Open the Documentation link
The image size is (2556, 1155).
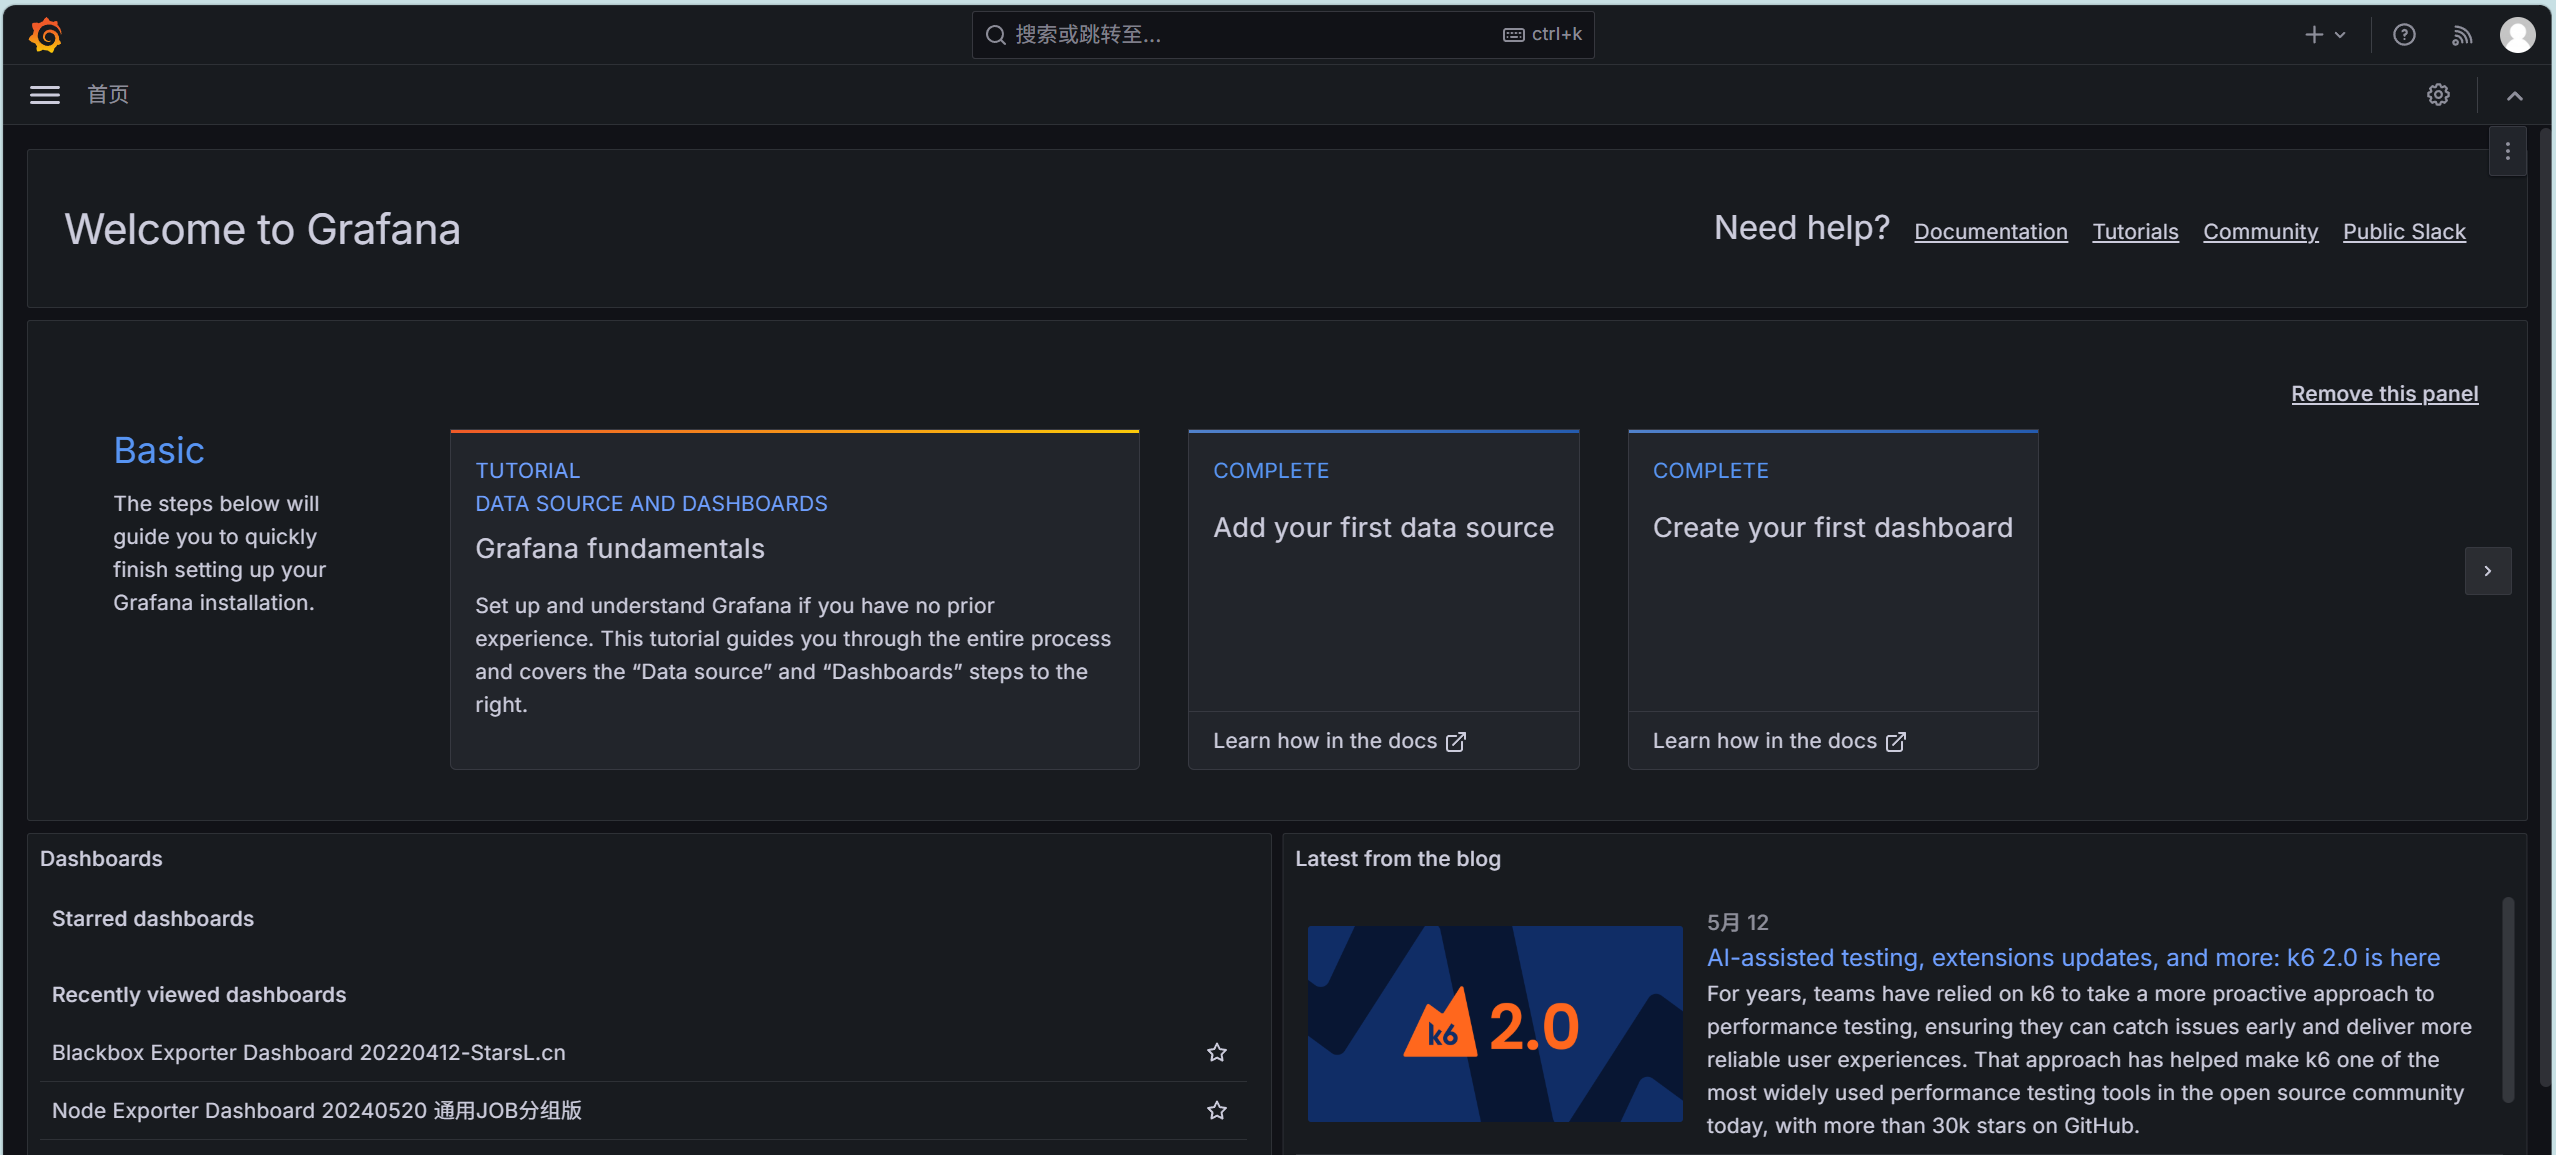click(x=1990, y=232)
